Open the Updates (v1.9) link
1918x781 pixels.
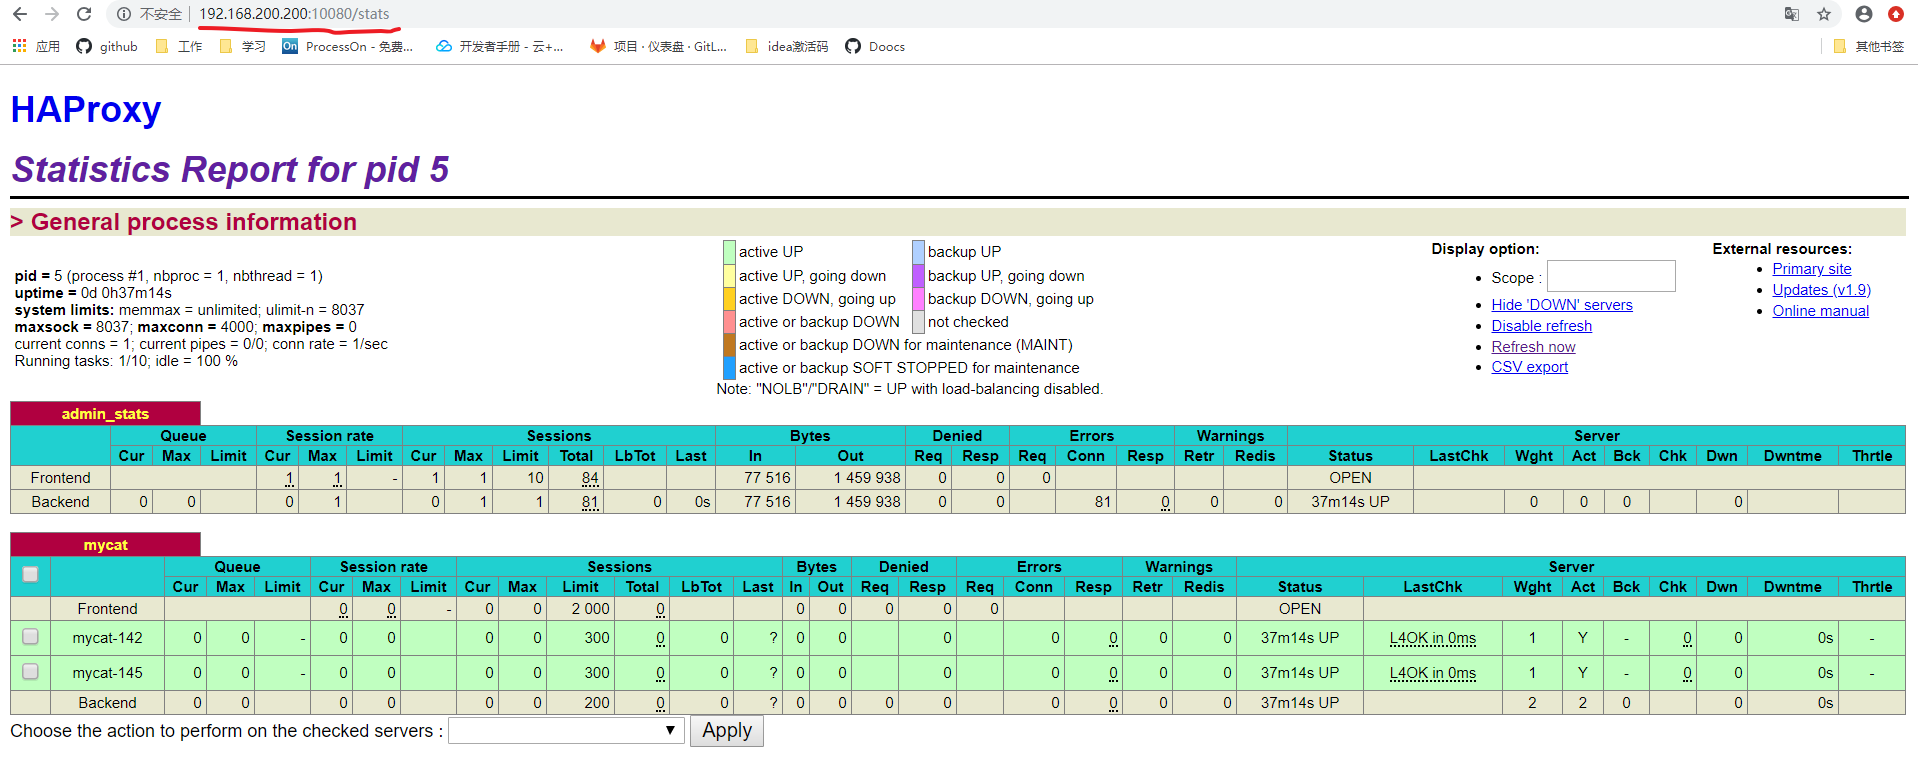tap(1821, 290)
